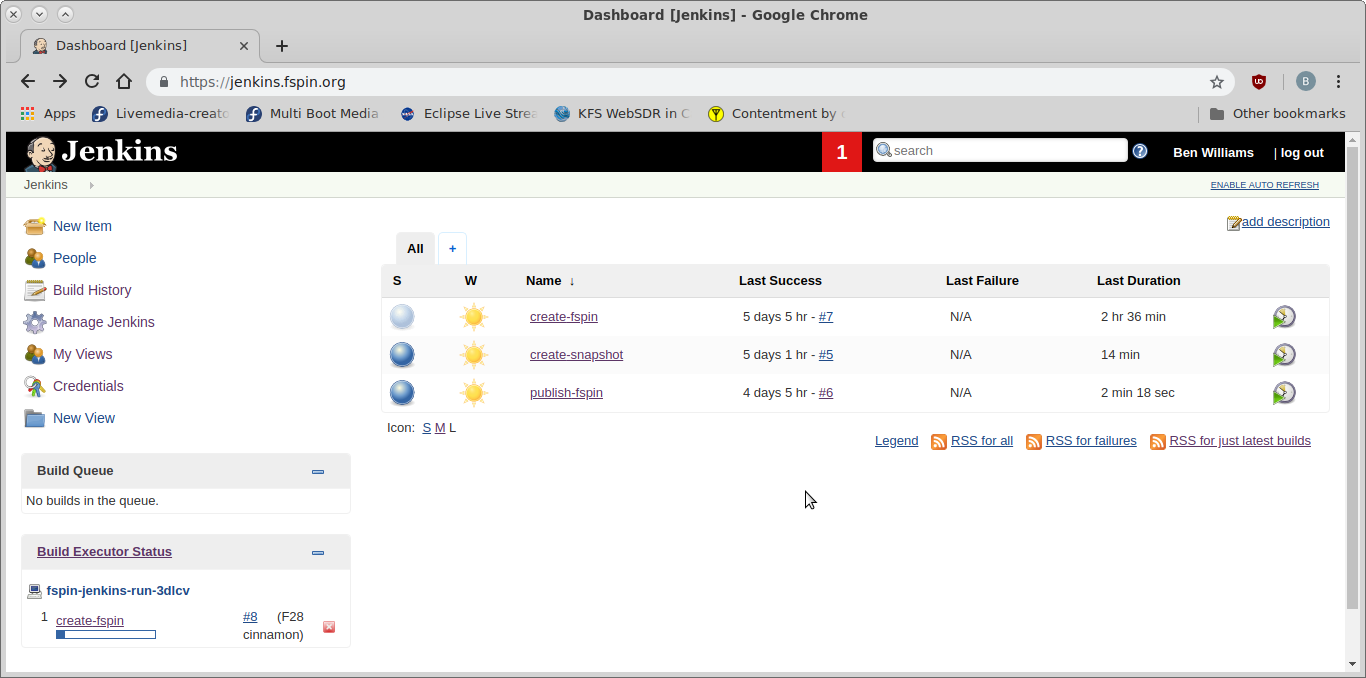
Task: Open the Other bookmarks folder
Action: pyautogui.click(x=1277, y=114)
